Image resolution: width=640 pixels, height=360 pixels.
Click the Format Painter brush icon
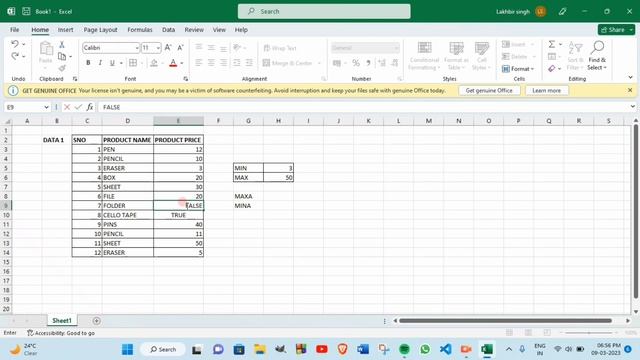[x=62, y=68]
